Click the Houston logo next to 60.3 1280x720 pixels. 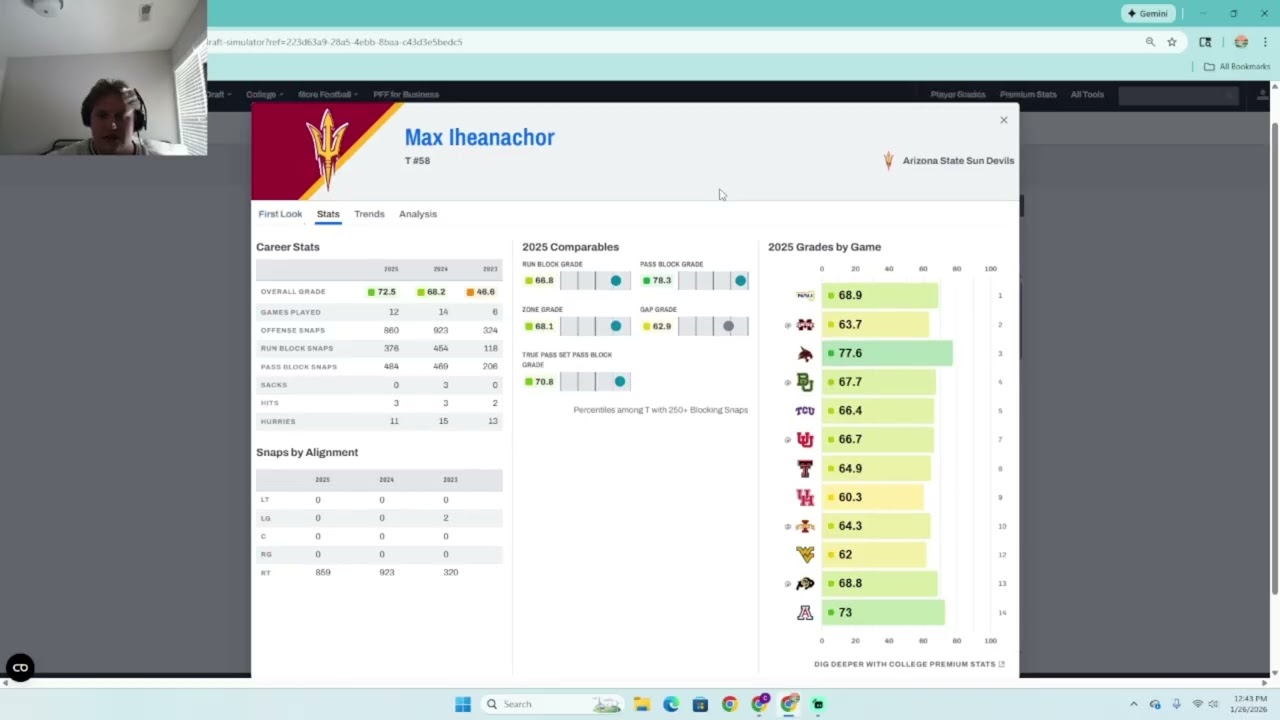(x=805, y=497)
